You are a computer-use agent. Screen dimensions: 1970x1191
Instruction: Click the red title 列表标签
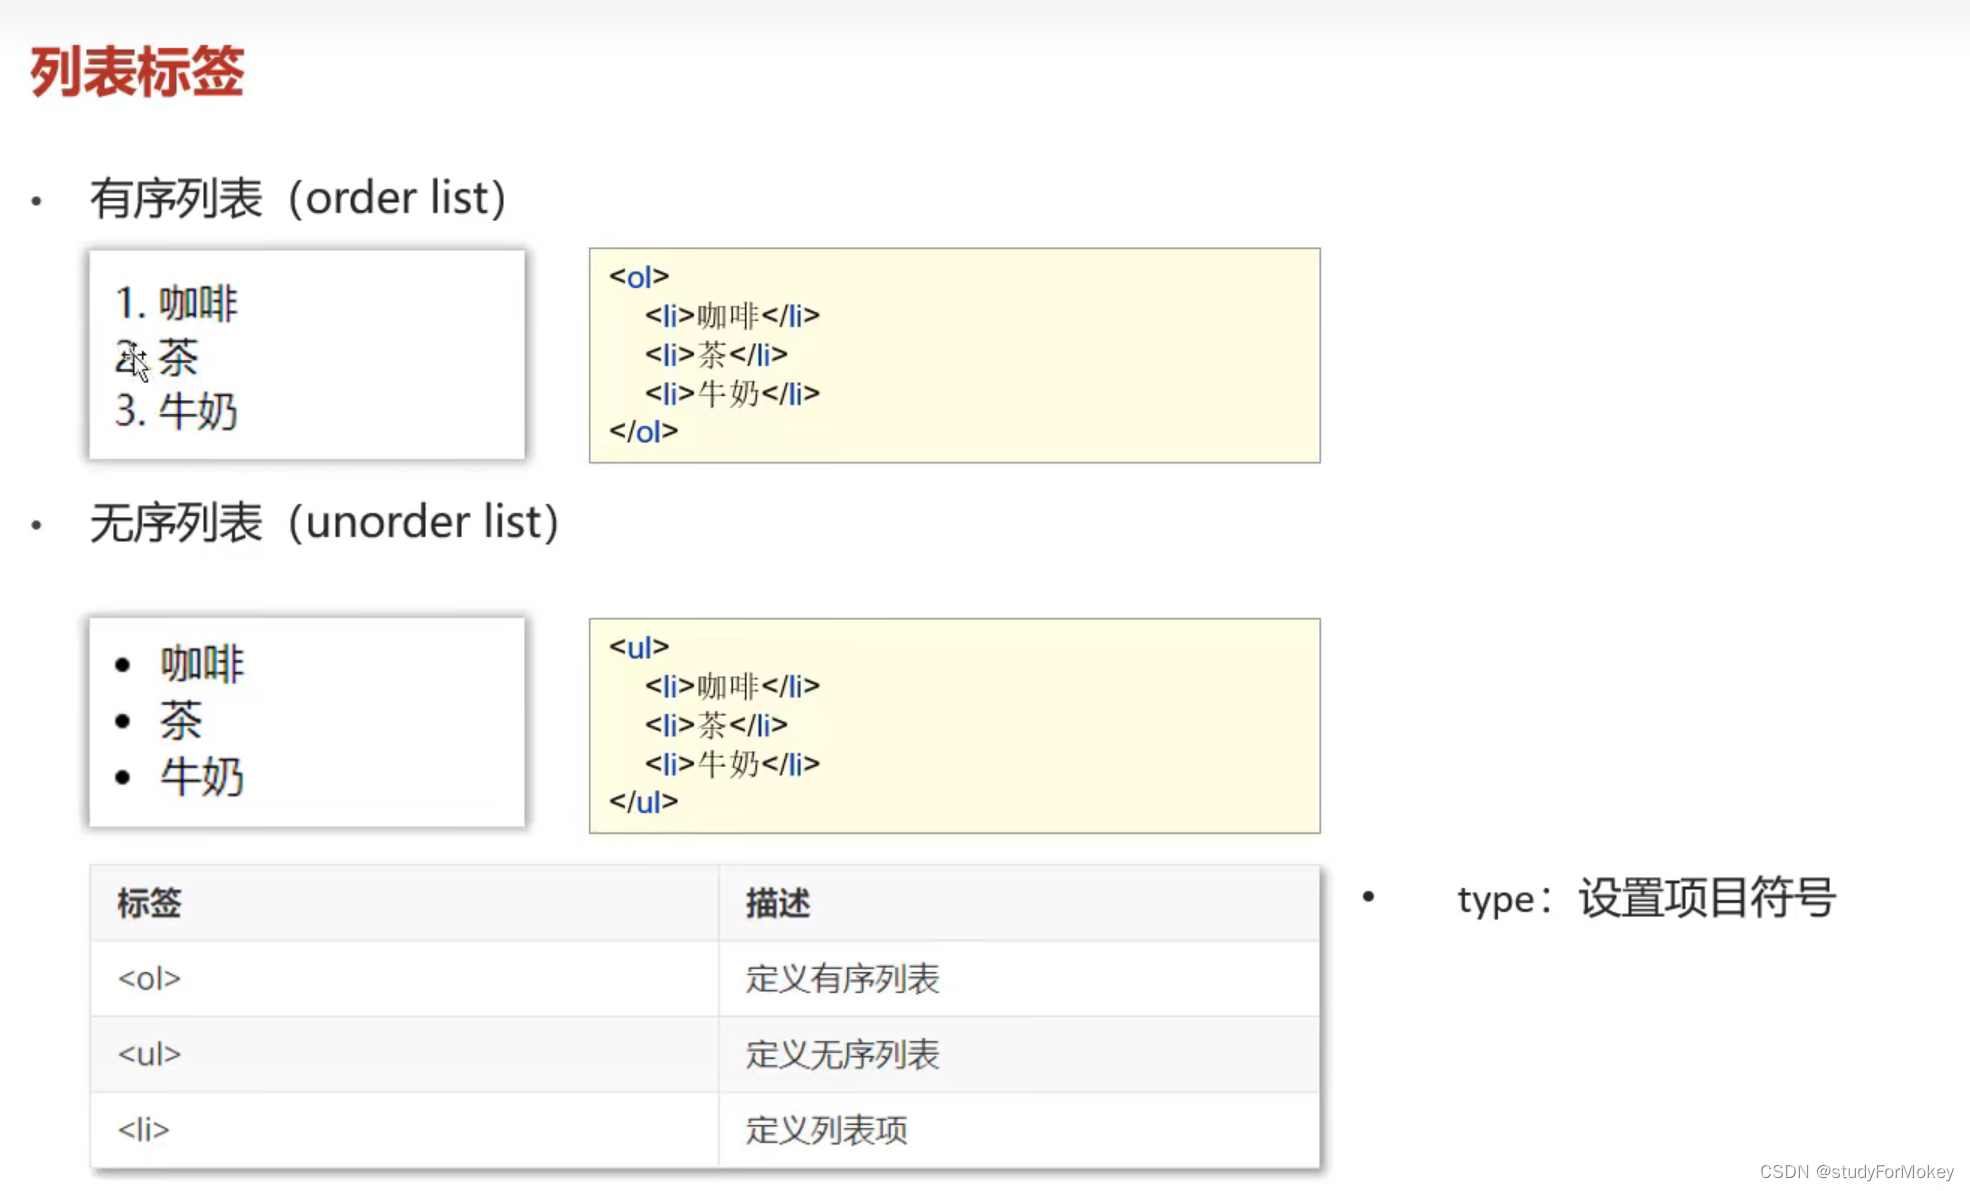click(x=137, y=71)
